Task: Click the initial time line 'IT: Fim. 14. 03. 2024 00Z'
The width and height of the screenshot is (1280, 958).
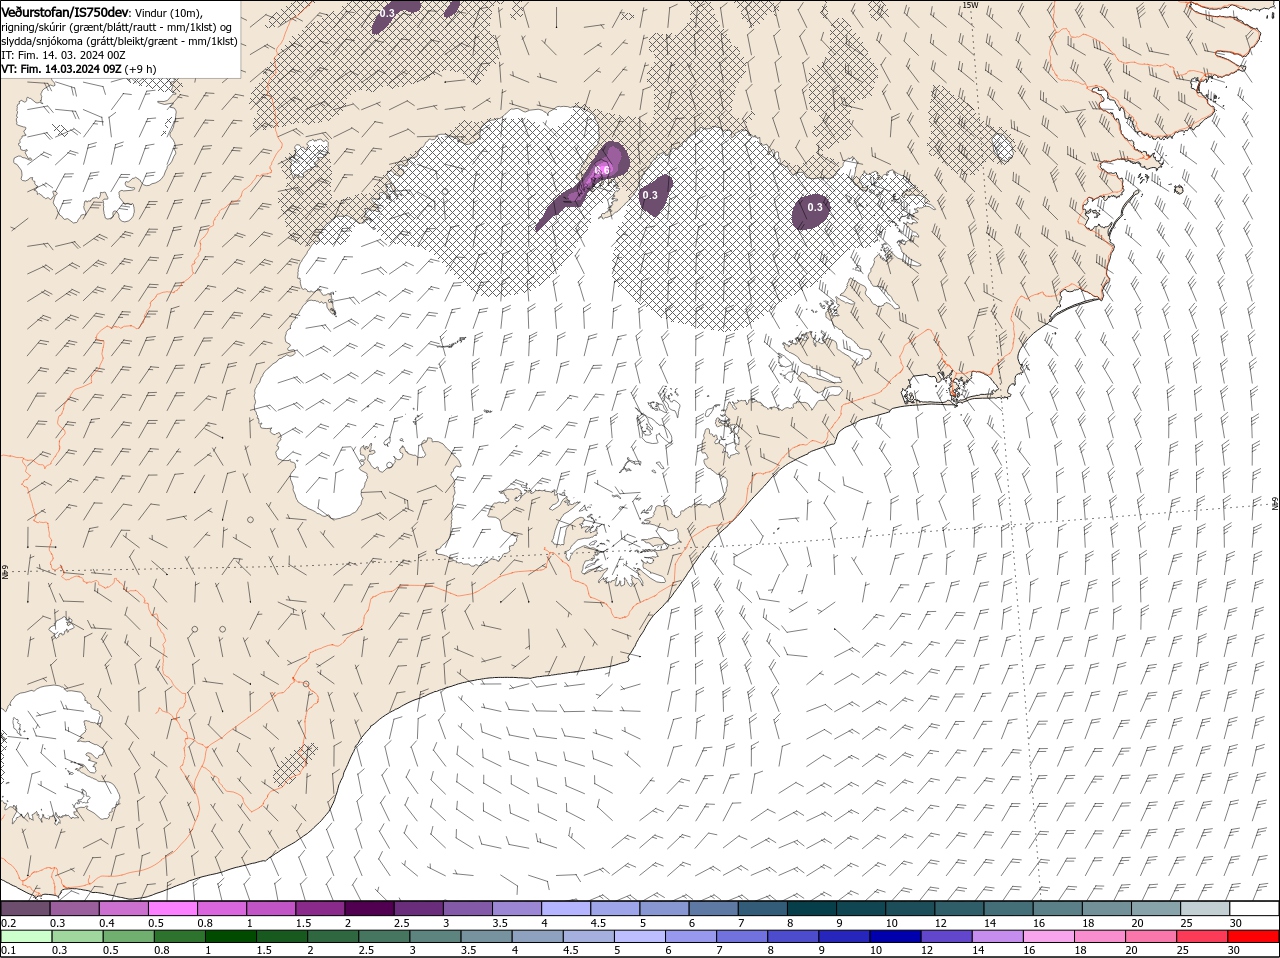Action: pos(63,55)
